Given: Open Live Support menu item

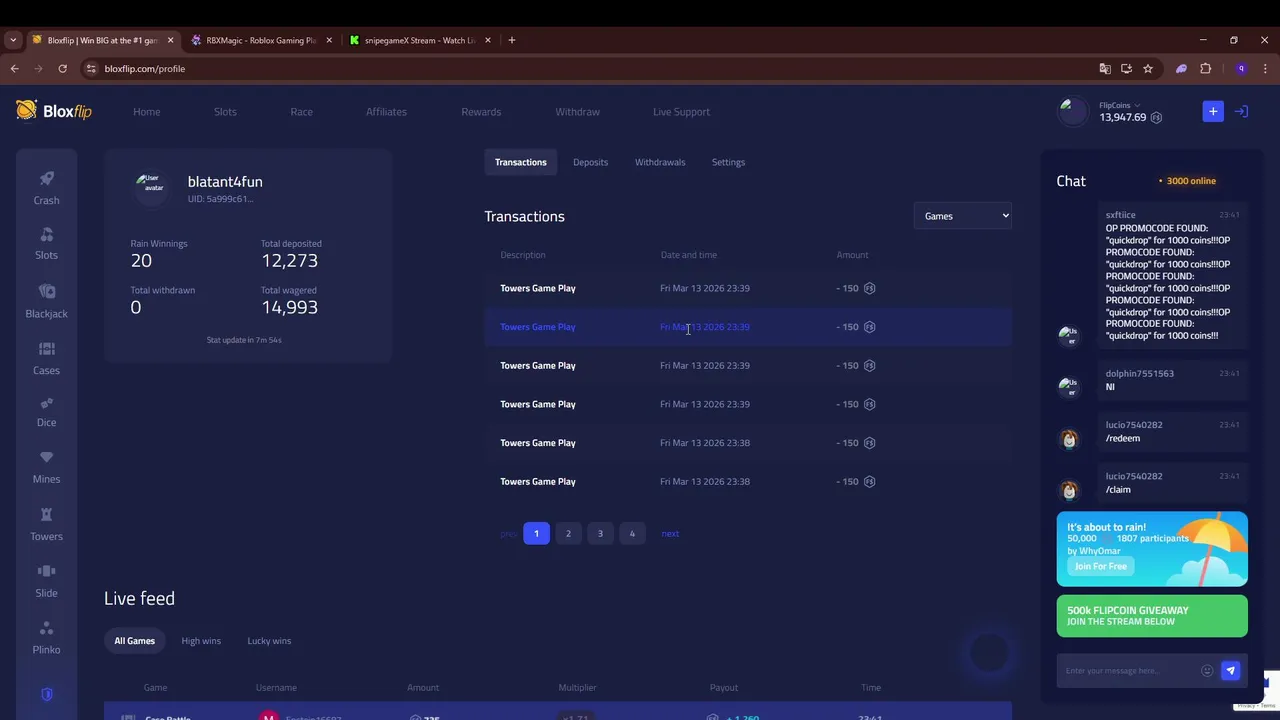Looking at the screenshot, I should 681,112.
